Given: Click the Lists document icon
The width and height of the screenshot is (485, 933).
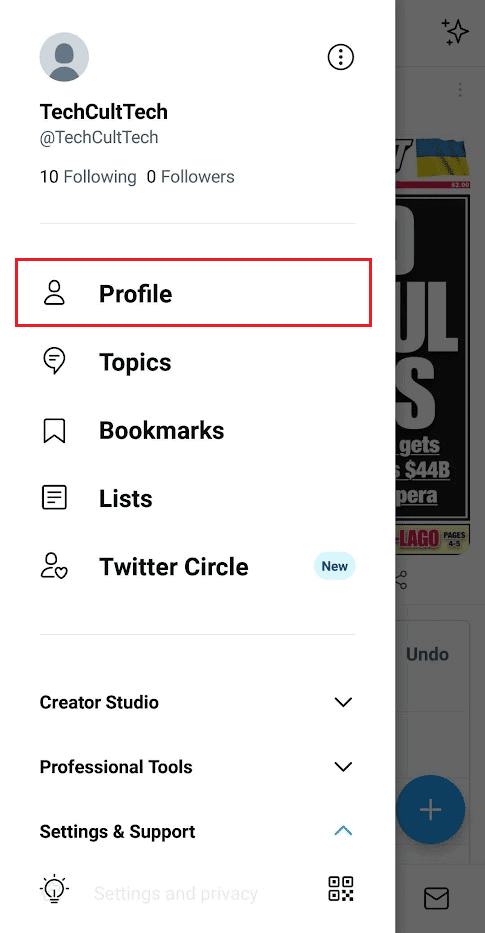Looking at the screenshot, I should [x=55, y=498].
